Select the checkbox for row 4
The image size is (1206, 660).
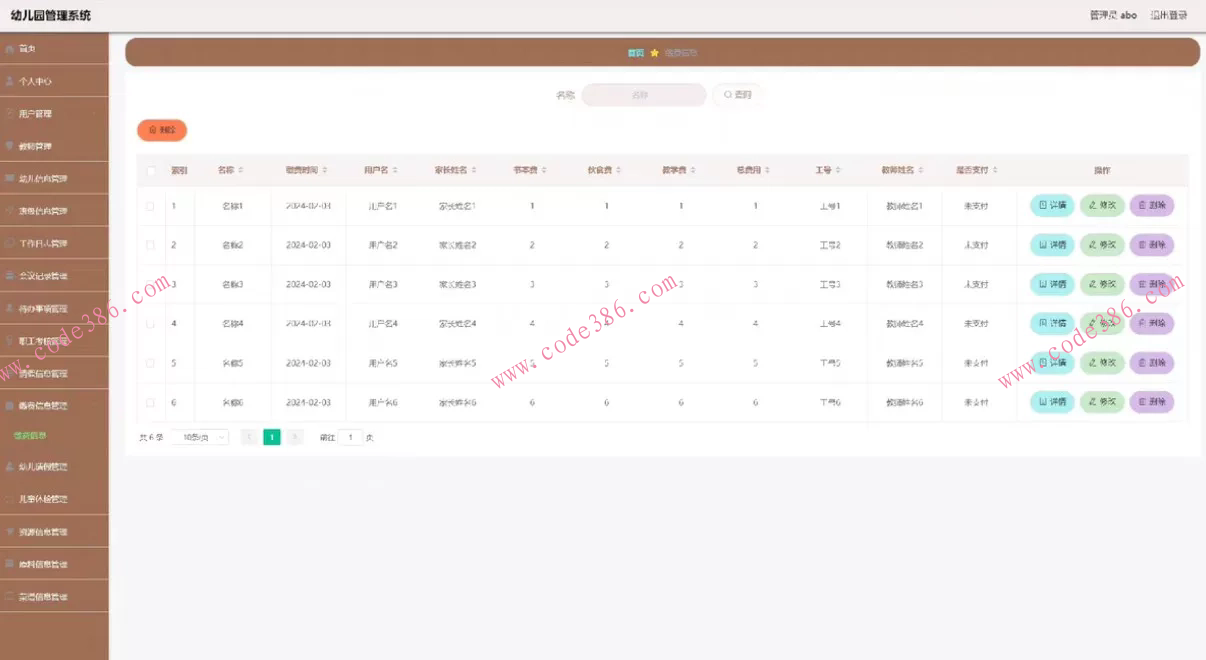coord(151,324)
